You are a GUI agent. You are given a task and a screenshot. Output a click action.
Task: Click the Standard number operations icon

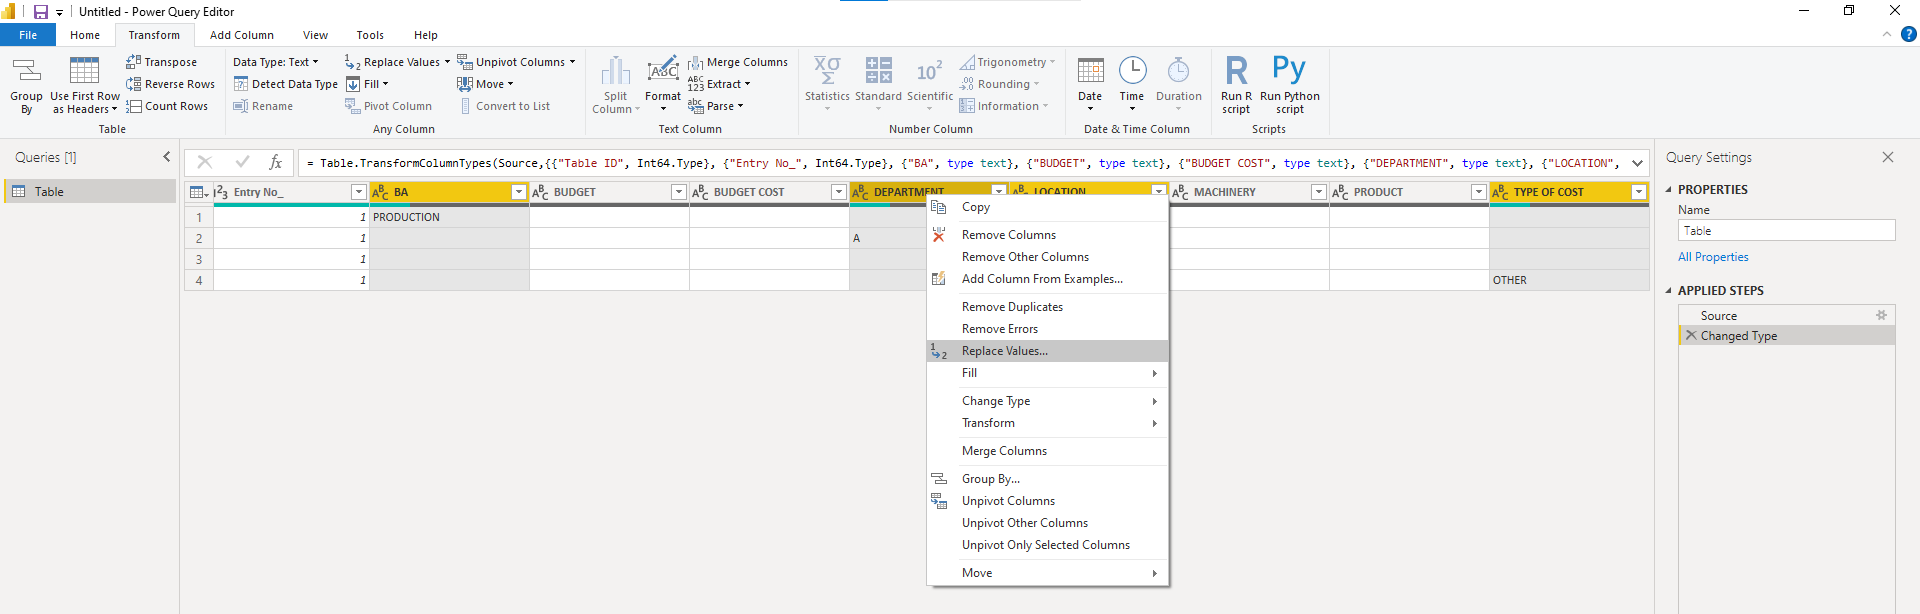[878, 70]
